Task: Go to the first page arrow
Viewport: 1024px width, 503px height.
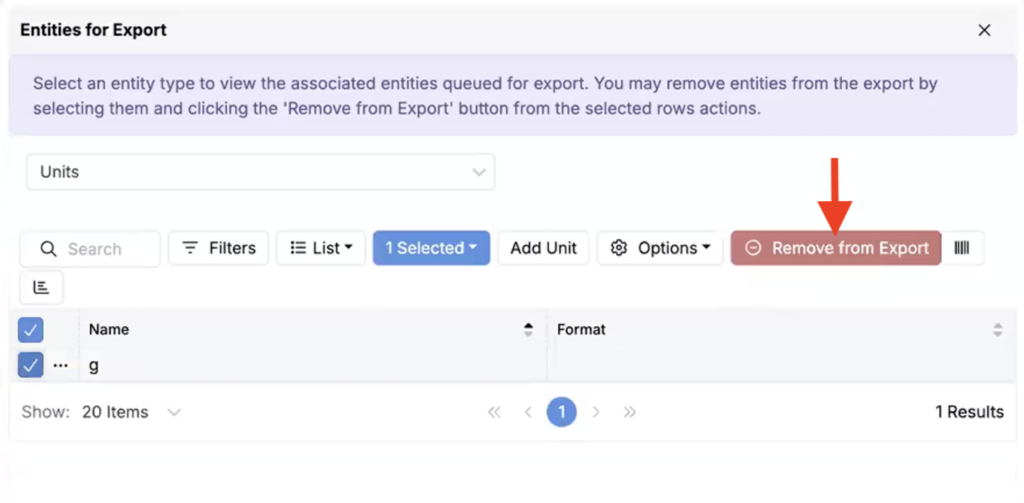Action: click(x=494, y=412)
